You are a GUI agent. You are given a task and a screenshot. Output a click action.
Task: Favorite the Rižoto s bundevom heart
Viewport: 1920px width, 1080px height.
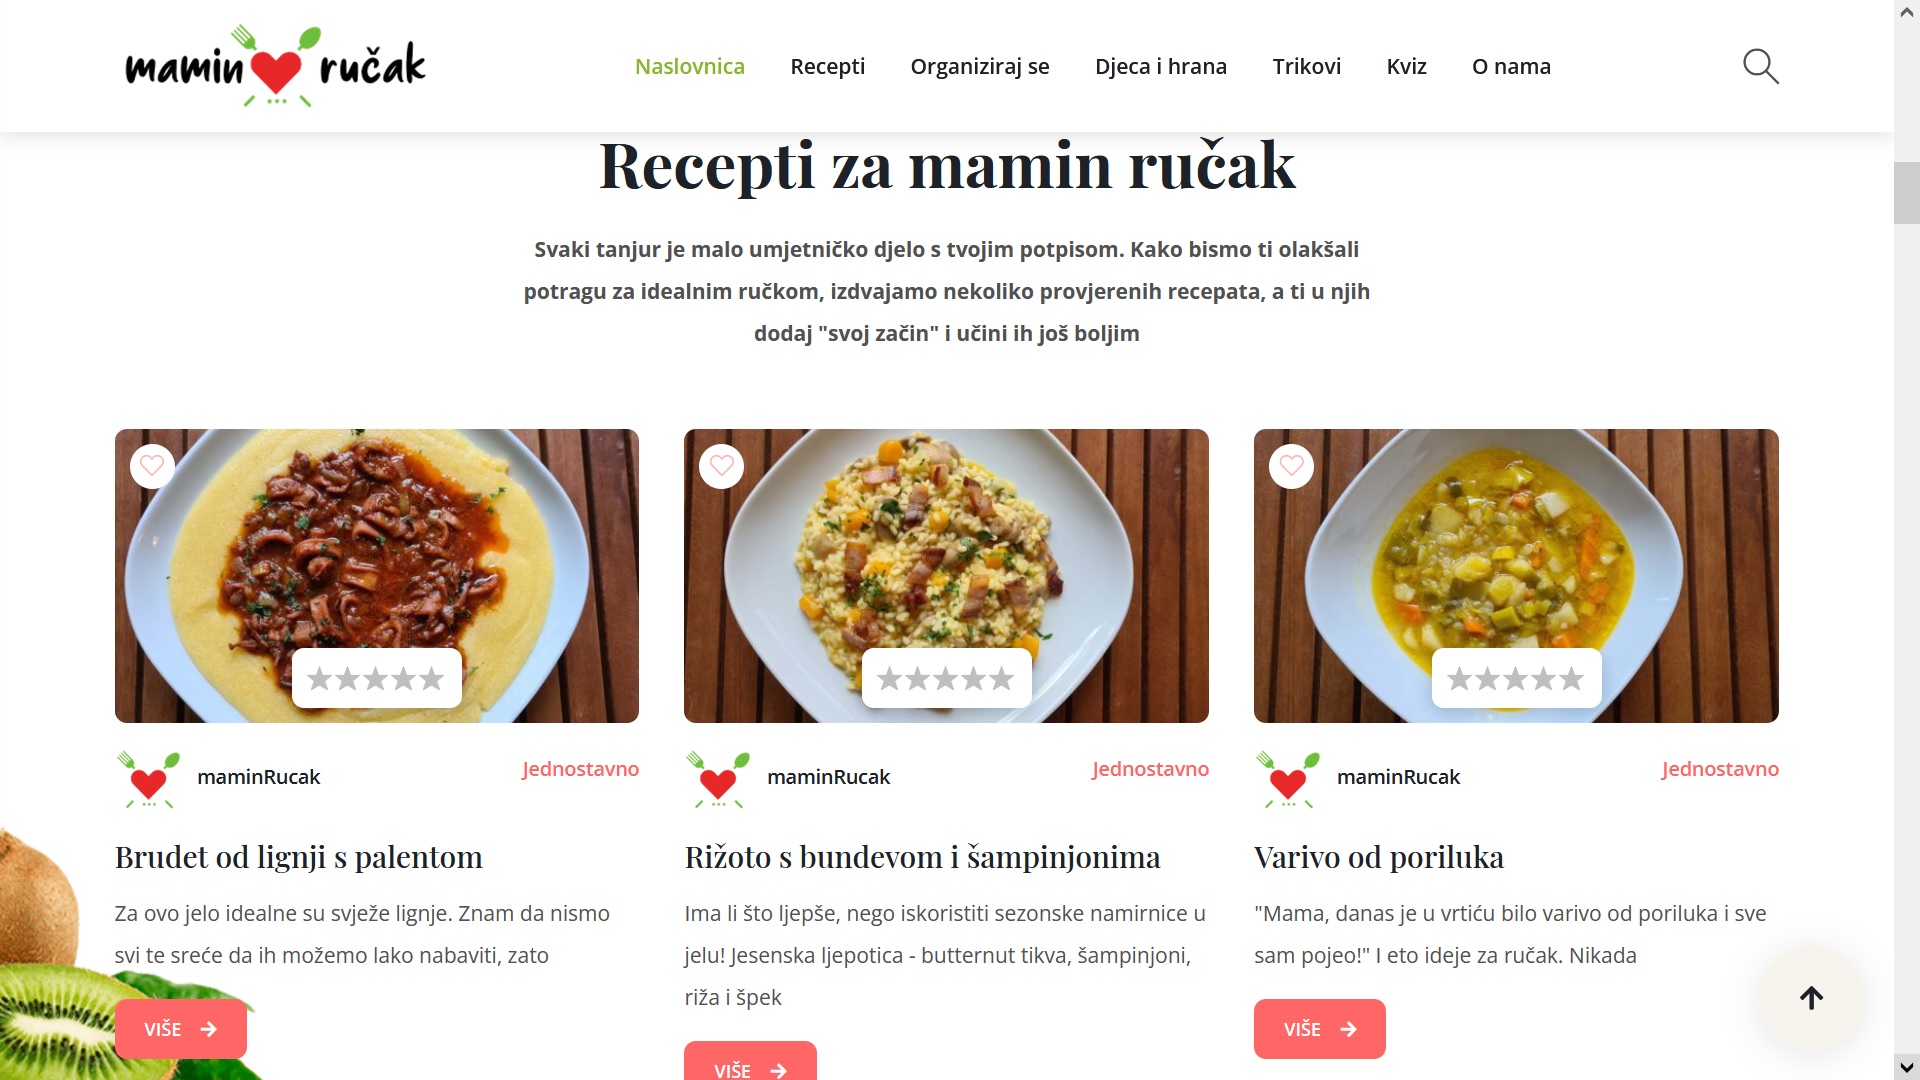click(722, 466)
